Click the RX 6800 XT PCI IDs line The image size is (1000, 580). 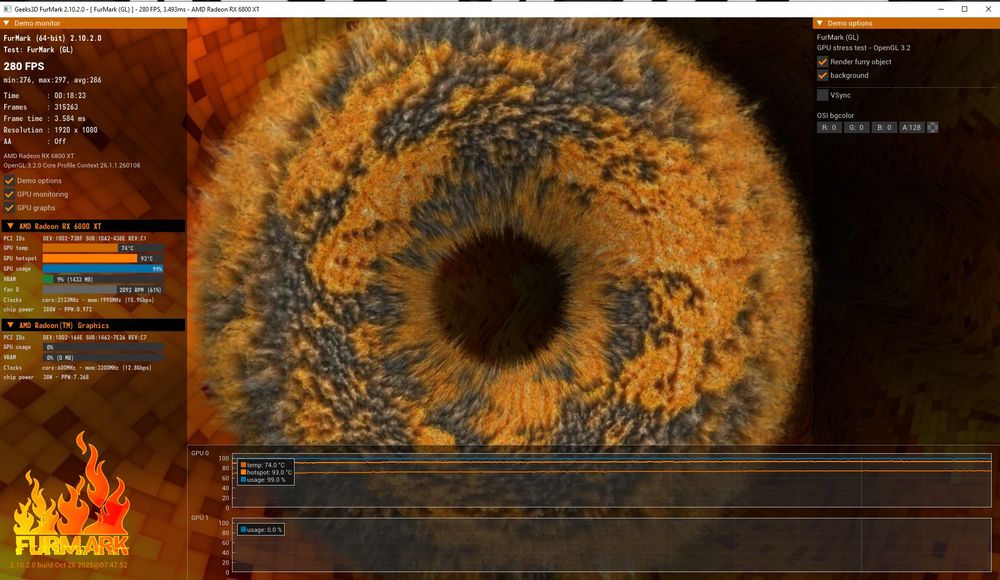click(75, 238)
